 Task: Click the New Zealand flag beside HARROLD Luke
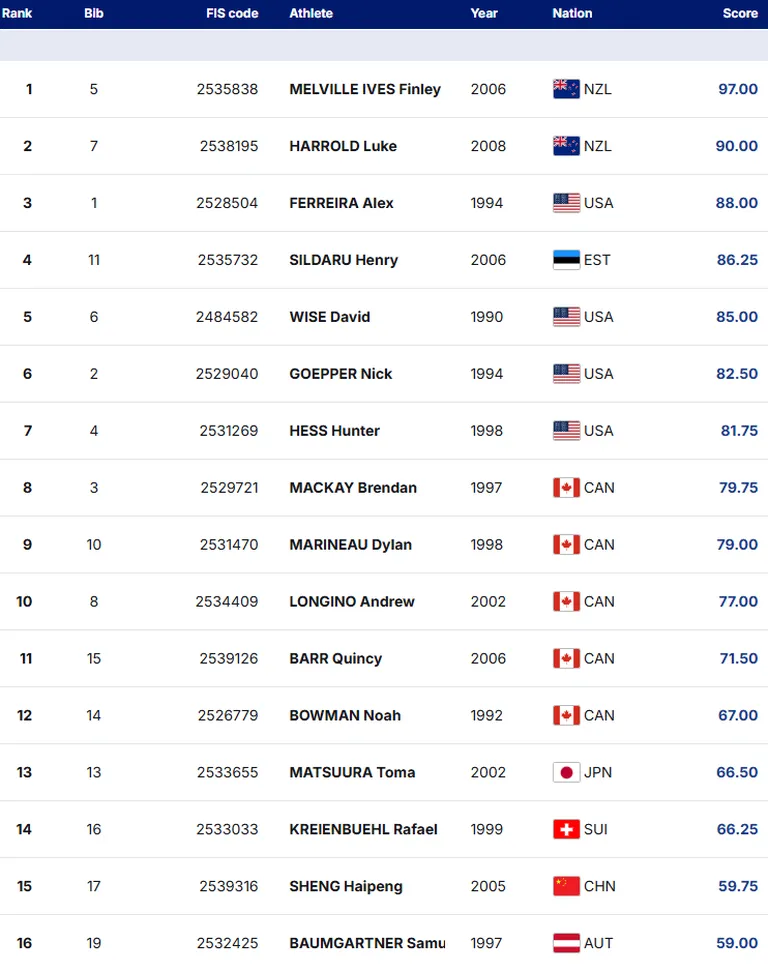click(566, 146)
